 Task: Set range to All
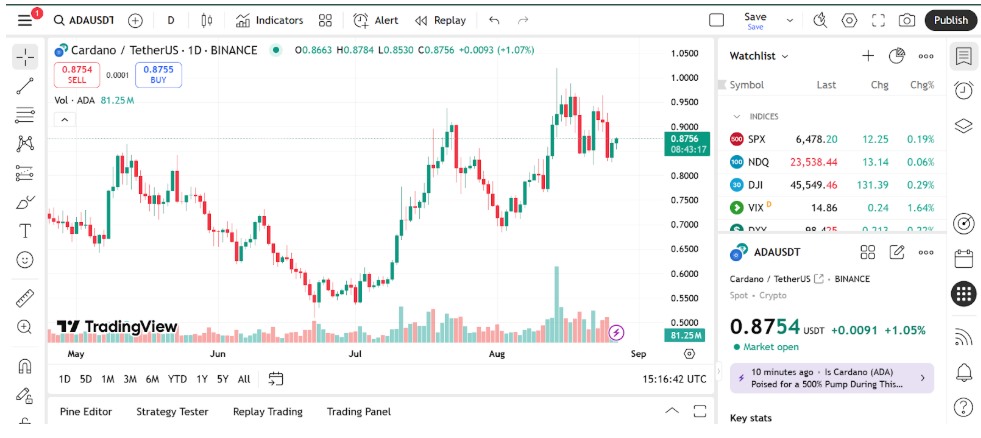(x=244, y=379)
